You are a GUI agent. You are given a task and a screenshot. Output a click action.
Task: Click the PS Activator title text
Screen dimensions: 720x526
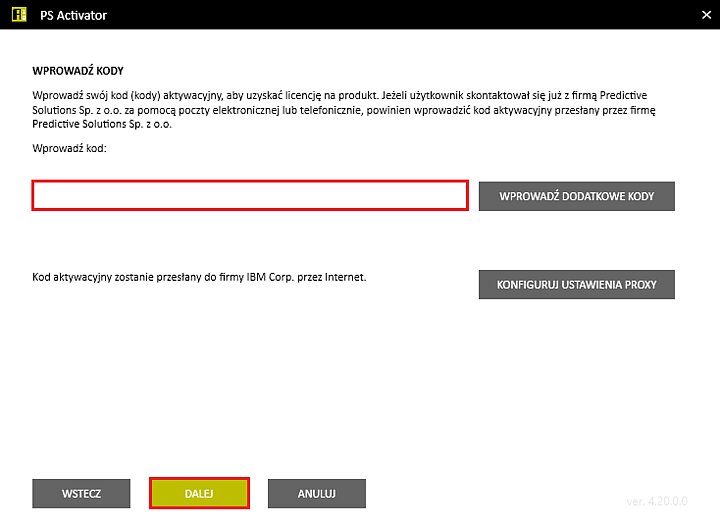[73, 15]
